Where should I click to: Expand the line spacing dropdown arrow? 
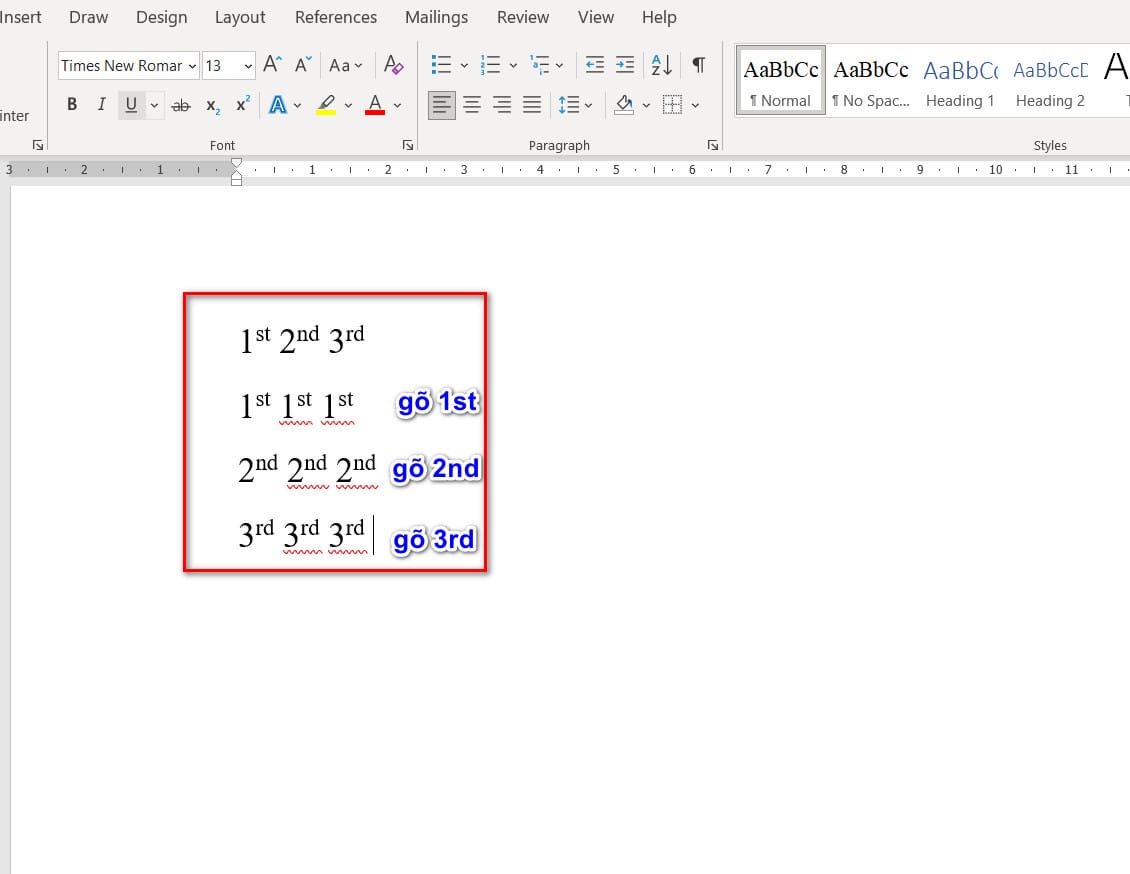tap(588, 105)
